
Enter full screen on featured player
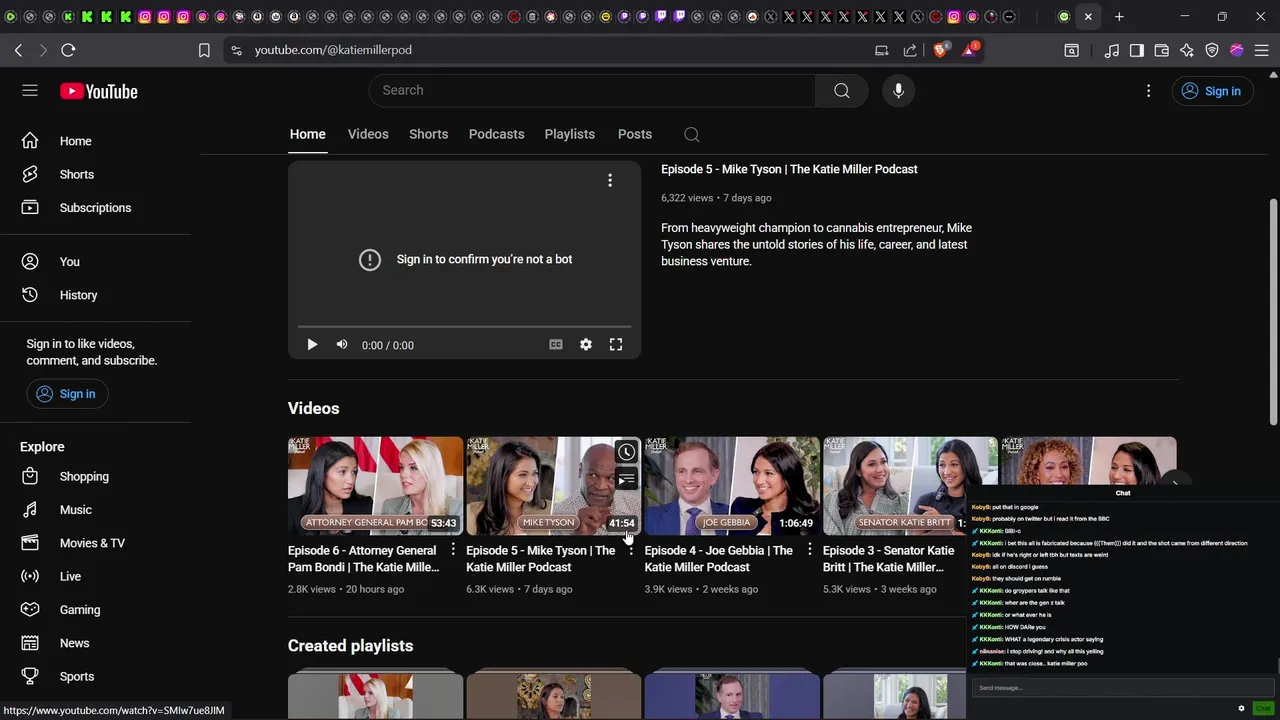(x=616, y=345)
